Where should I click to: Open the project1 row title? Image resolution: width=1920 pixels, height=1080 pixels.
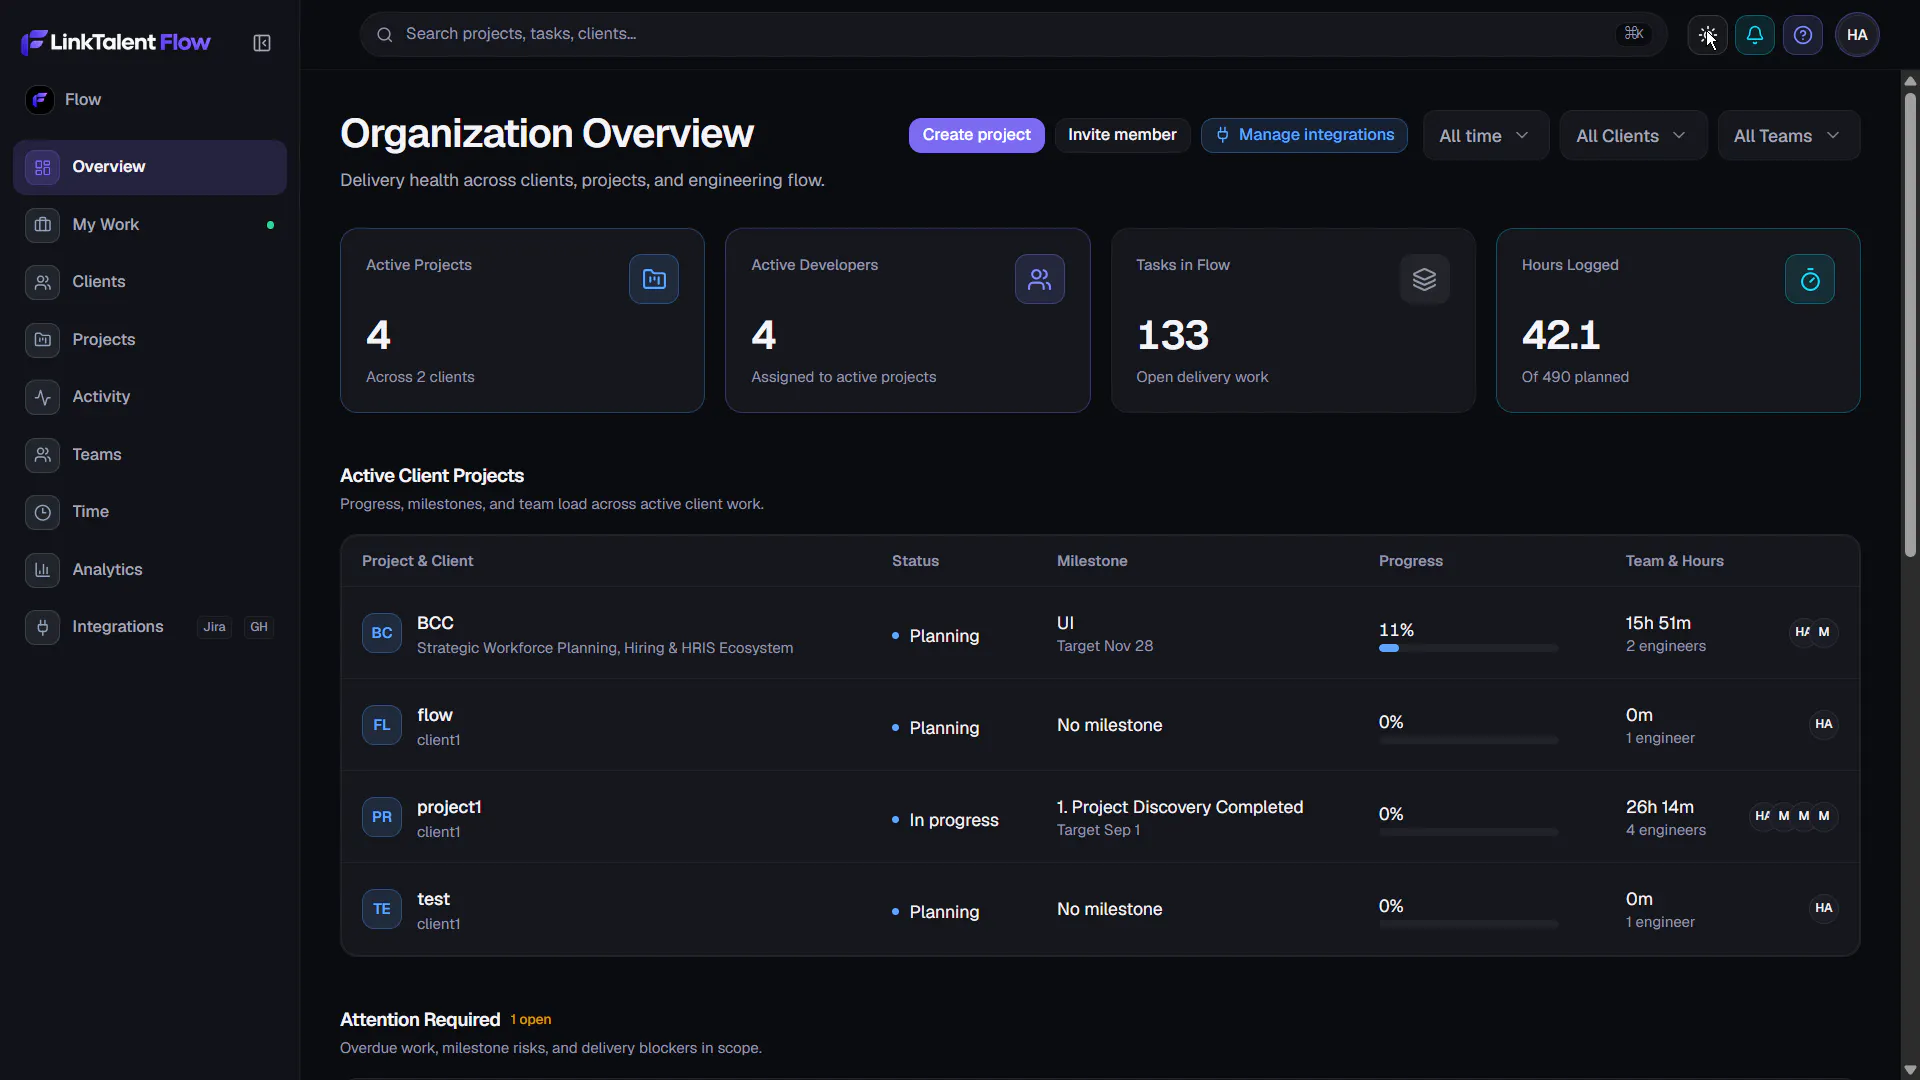(449, 807)
